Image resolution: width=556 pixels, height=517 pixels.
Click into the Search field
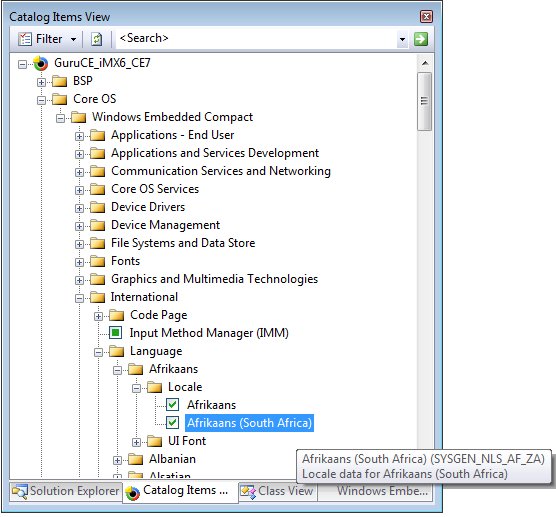point(257,38)
